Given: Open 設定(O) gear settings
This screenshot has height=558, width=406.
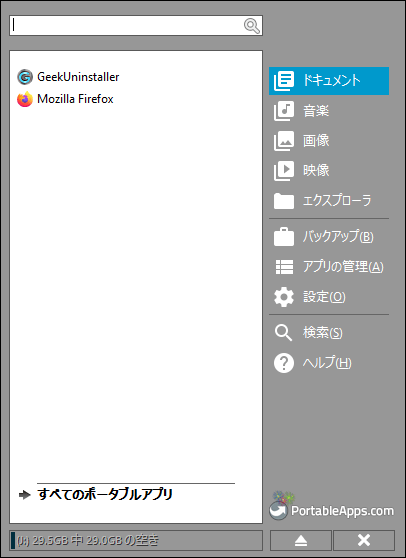Looking at the screenshot, I should tap(284, 297).
